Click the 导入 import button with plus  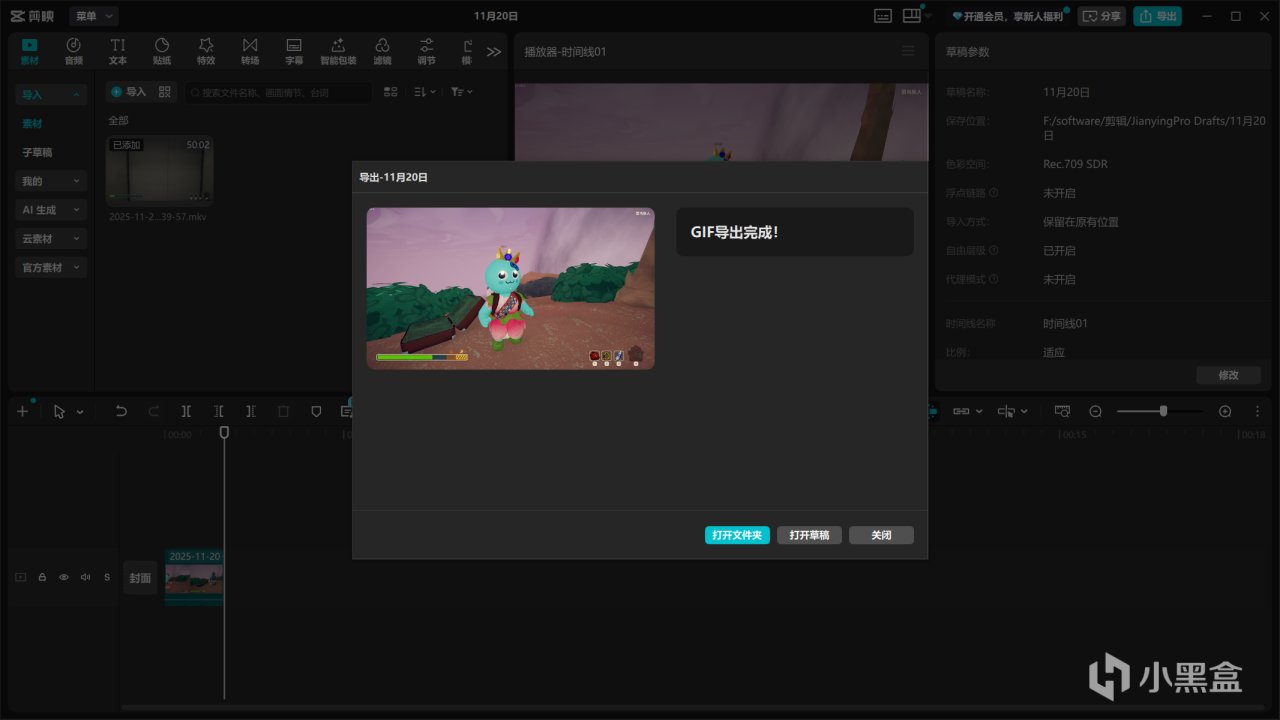click(128, 92)
